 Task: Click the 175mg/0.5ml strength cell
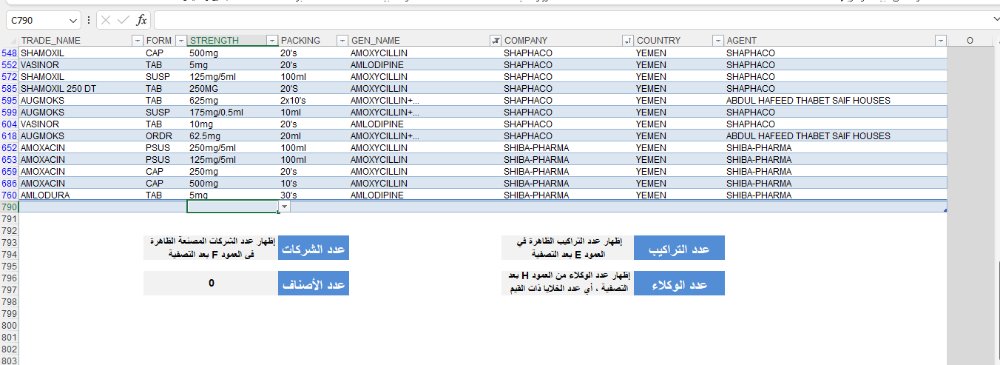(233, 112)
